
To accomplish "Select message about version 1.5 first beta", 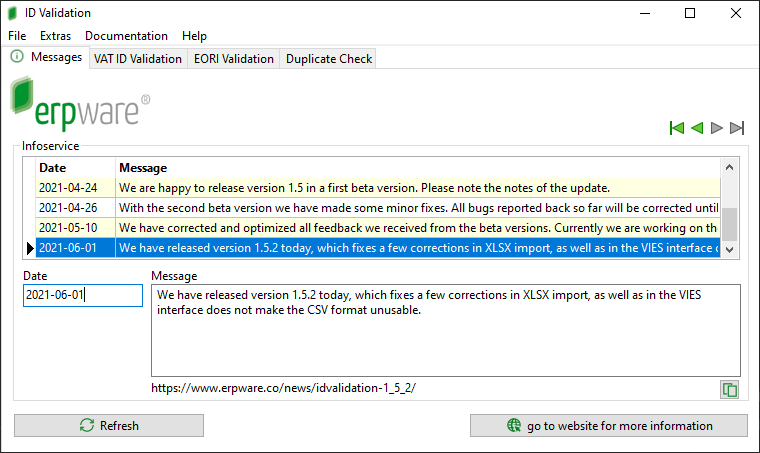I will [x=418, y=188].
